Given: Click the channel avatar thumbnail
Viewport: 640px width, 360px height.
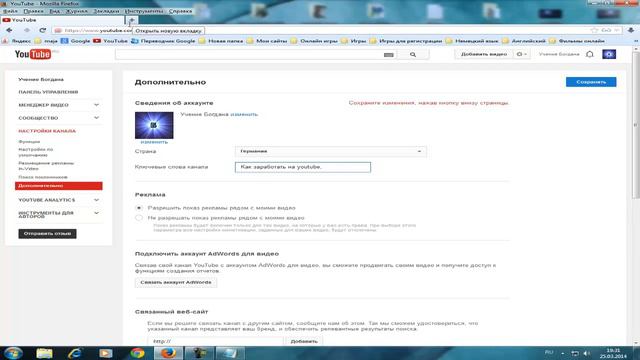Looking at the screenshot, I should tap(154, 125).
